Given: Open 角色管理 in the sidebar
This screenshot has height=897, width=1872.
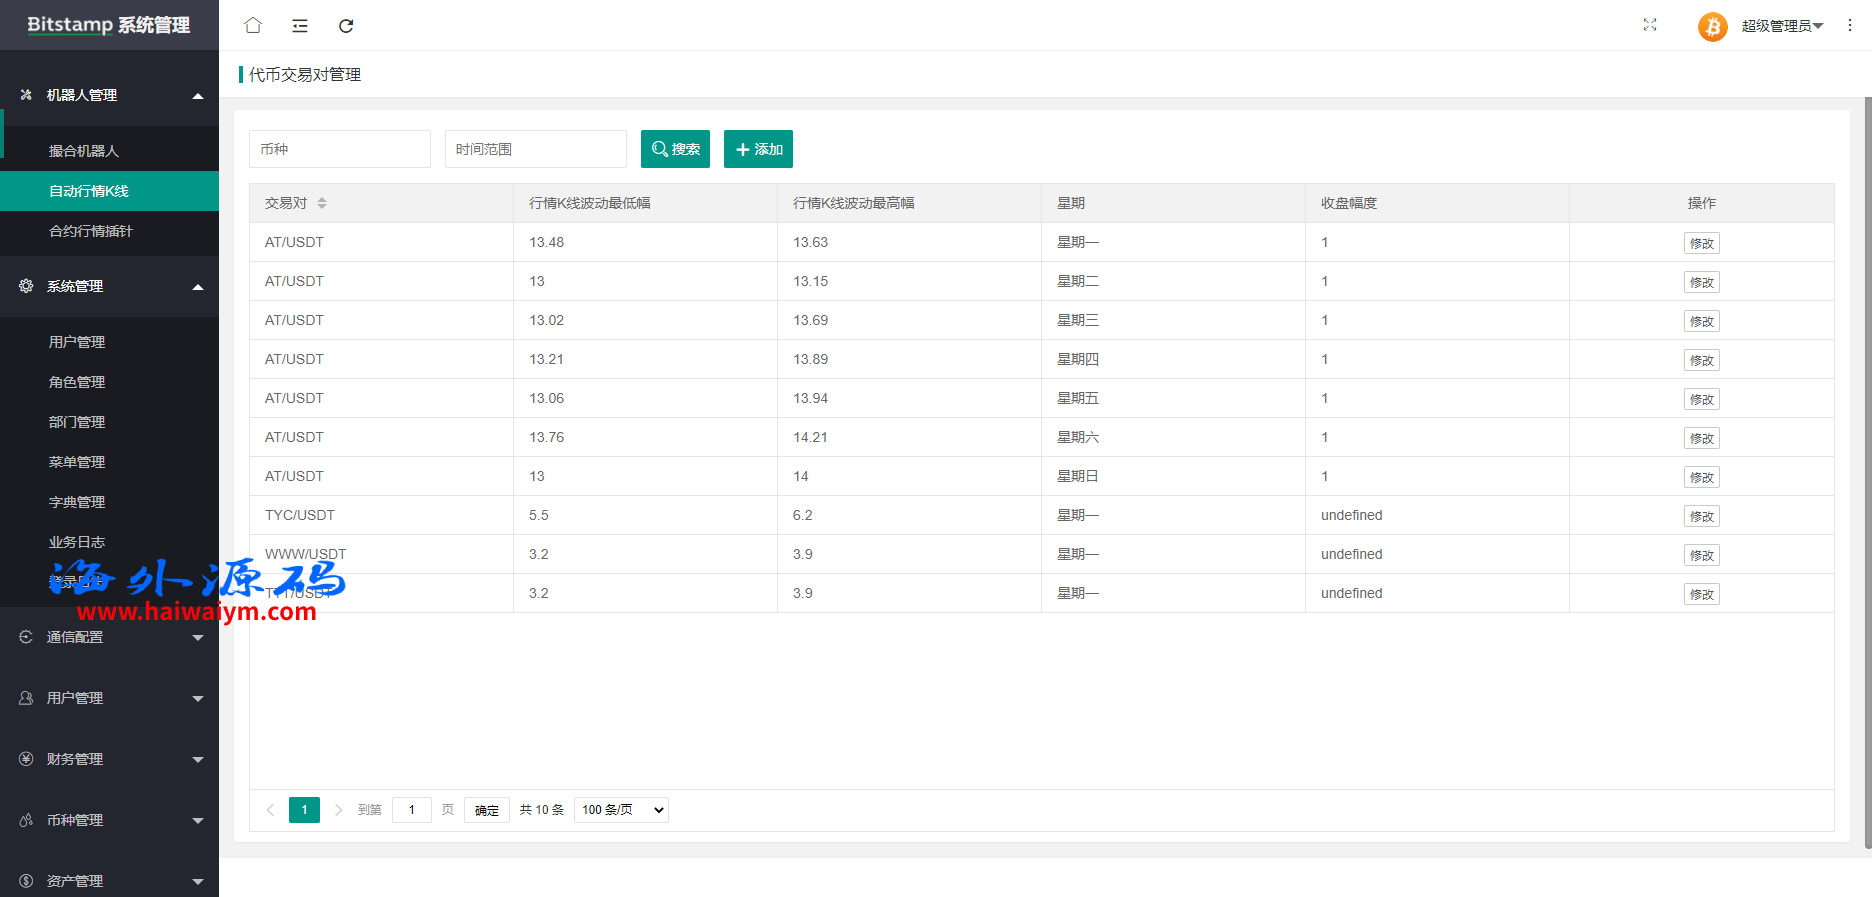Looking at the screenshot, I should pos(77,382).
